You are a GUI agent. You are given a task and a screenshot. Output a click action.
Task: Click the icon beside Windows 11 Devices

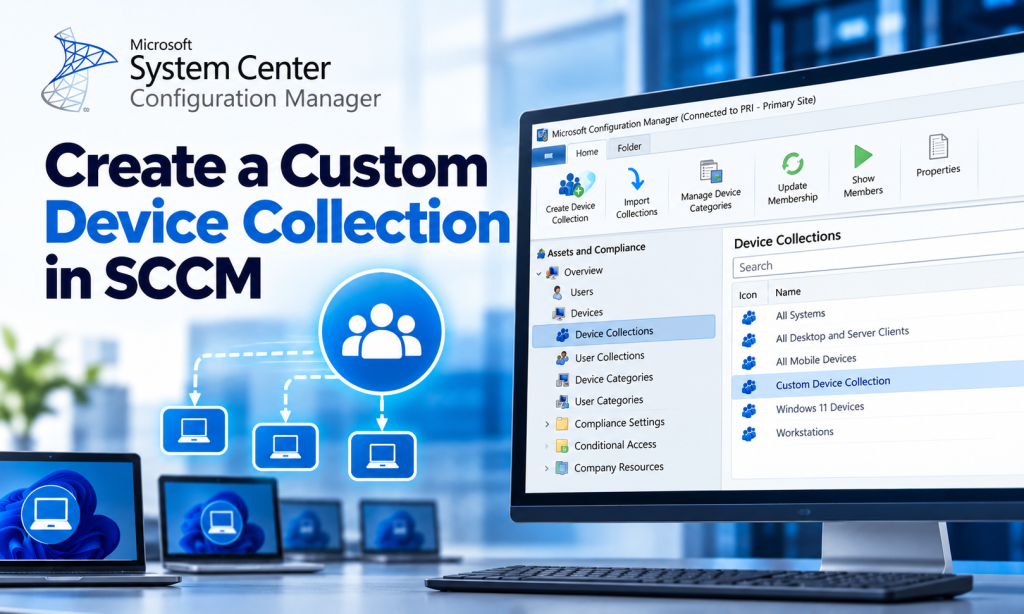click(x=749, y=410)
